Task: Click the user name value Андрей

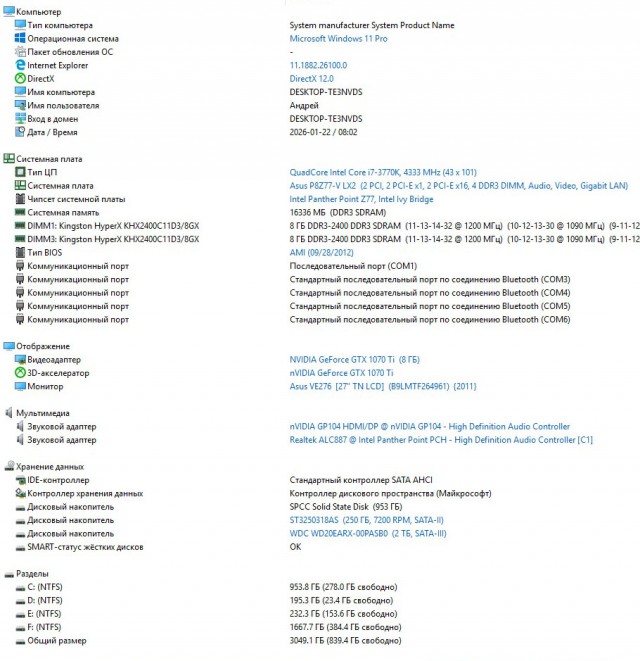Action: click(x=304, y=105)
